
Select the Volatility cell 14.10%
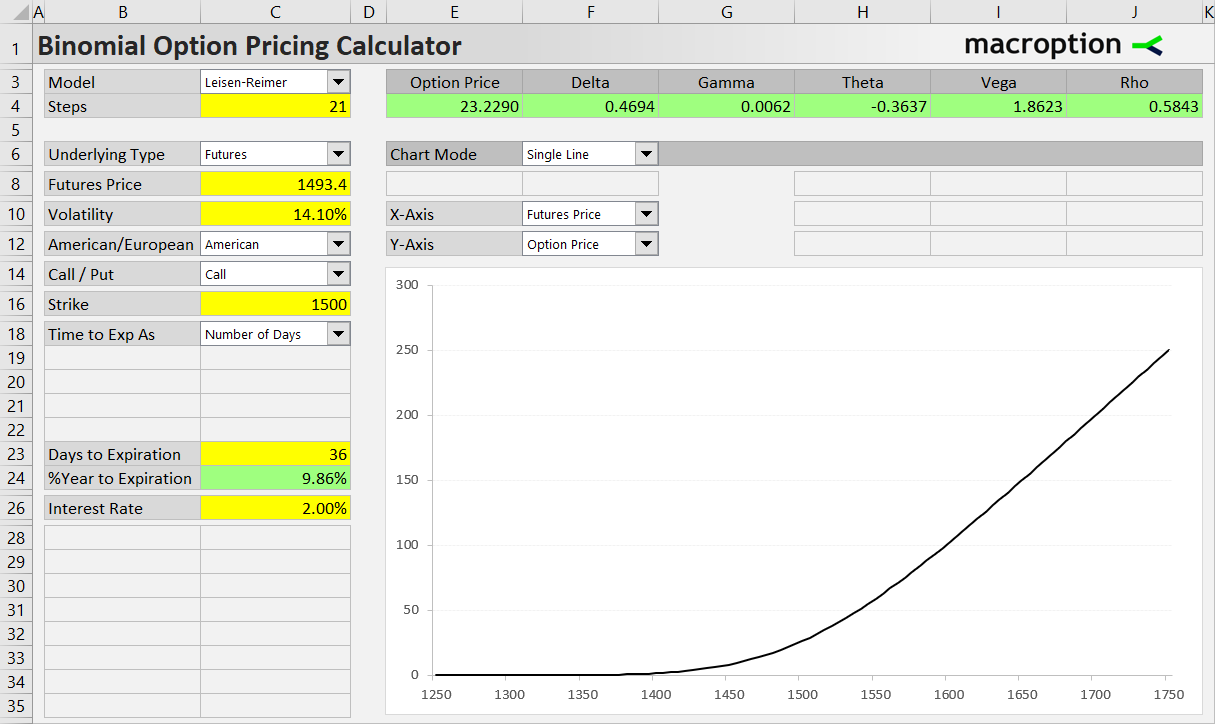276,214
